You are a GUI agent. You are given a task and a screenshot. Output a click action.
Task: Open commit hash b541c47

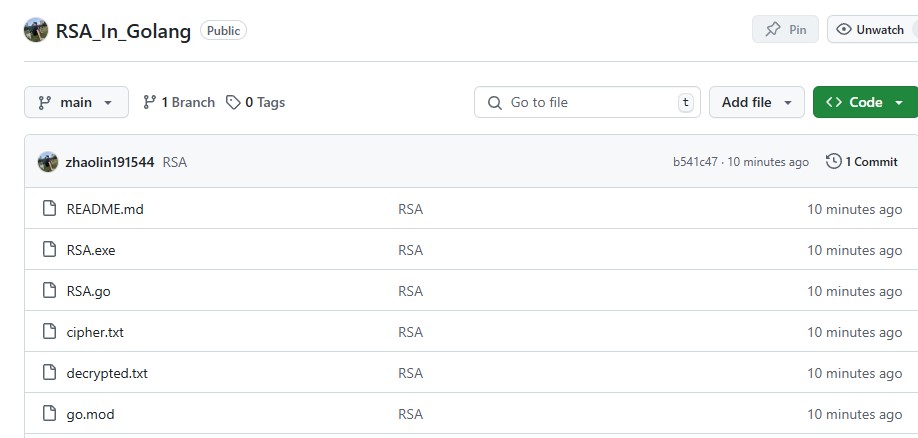click(695, 162)
